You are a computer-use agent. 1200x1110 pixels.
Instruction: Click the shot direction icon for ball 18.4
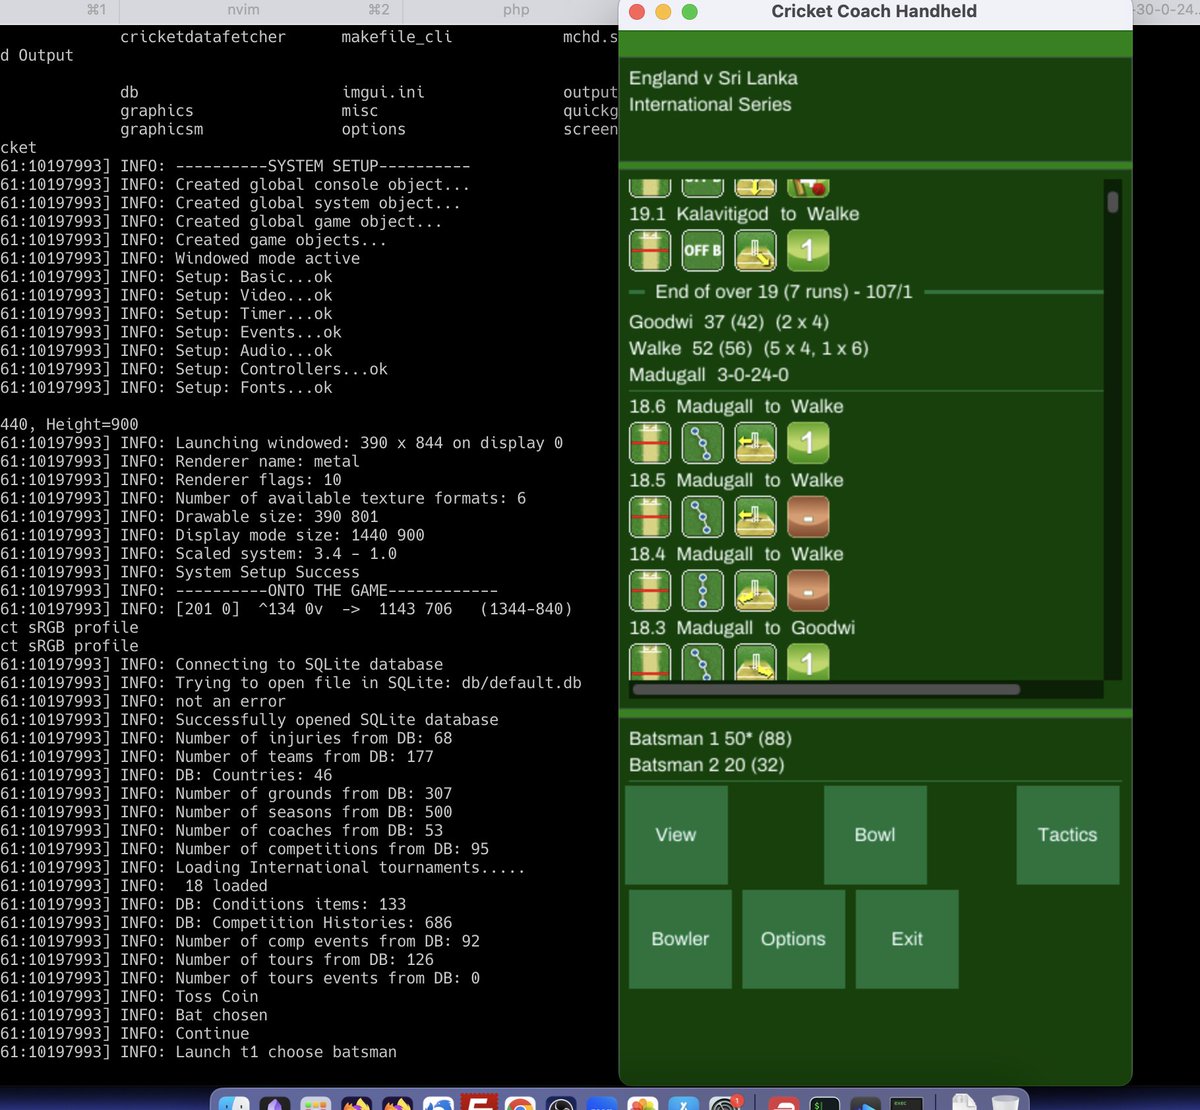(x=755, y=591)
